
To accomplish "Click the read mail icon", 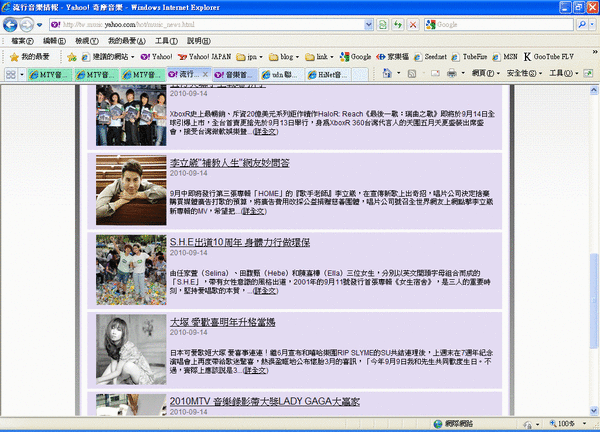I will 435,73.
